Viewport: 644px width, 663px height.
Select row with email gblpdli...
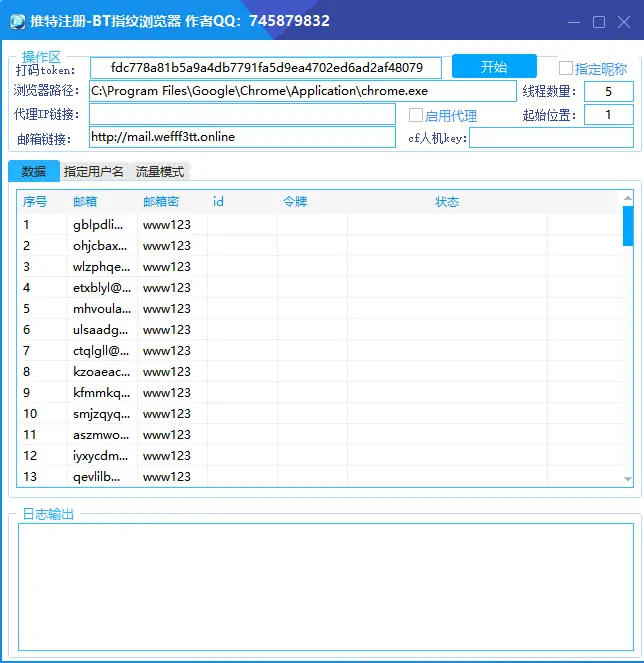pyautogui.click(x=321, y=225)
